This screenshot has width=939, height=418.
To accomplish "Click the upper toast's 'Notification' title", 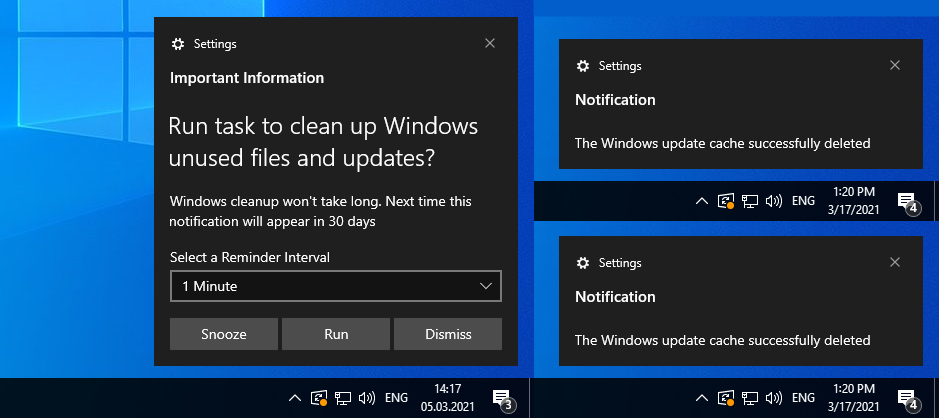I will [615, 99].
